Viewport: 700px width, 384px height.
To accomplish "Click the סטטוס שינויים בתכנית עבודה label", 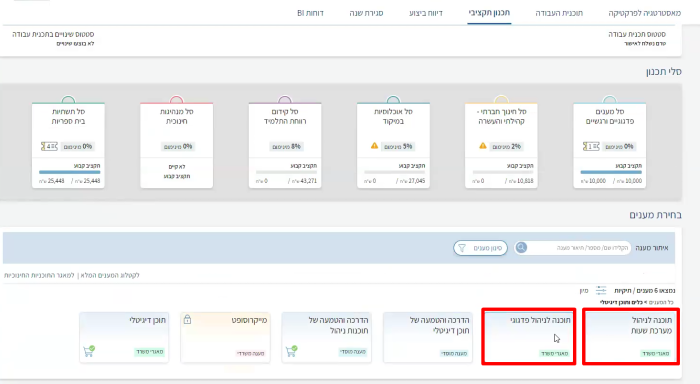I will click(53, 34).
